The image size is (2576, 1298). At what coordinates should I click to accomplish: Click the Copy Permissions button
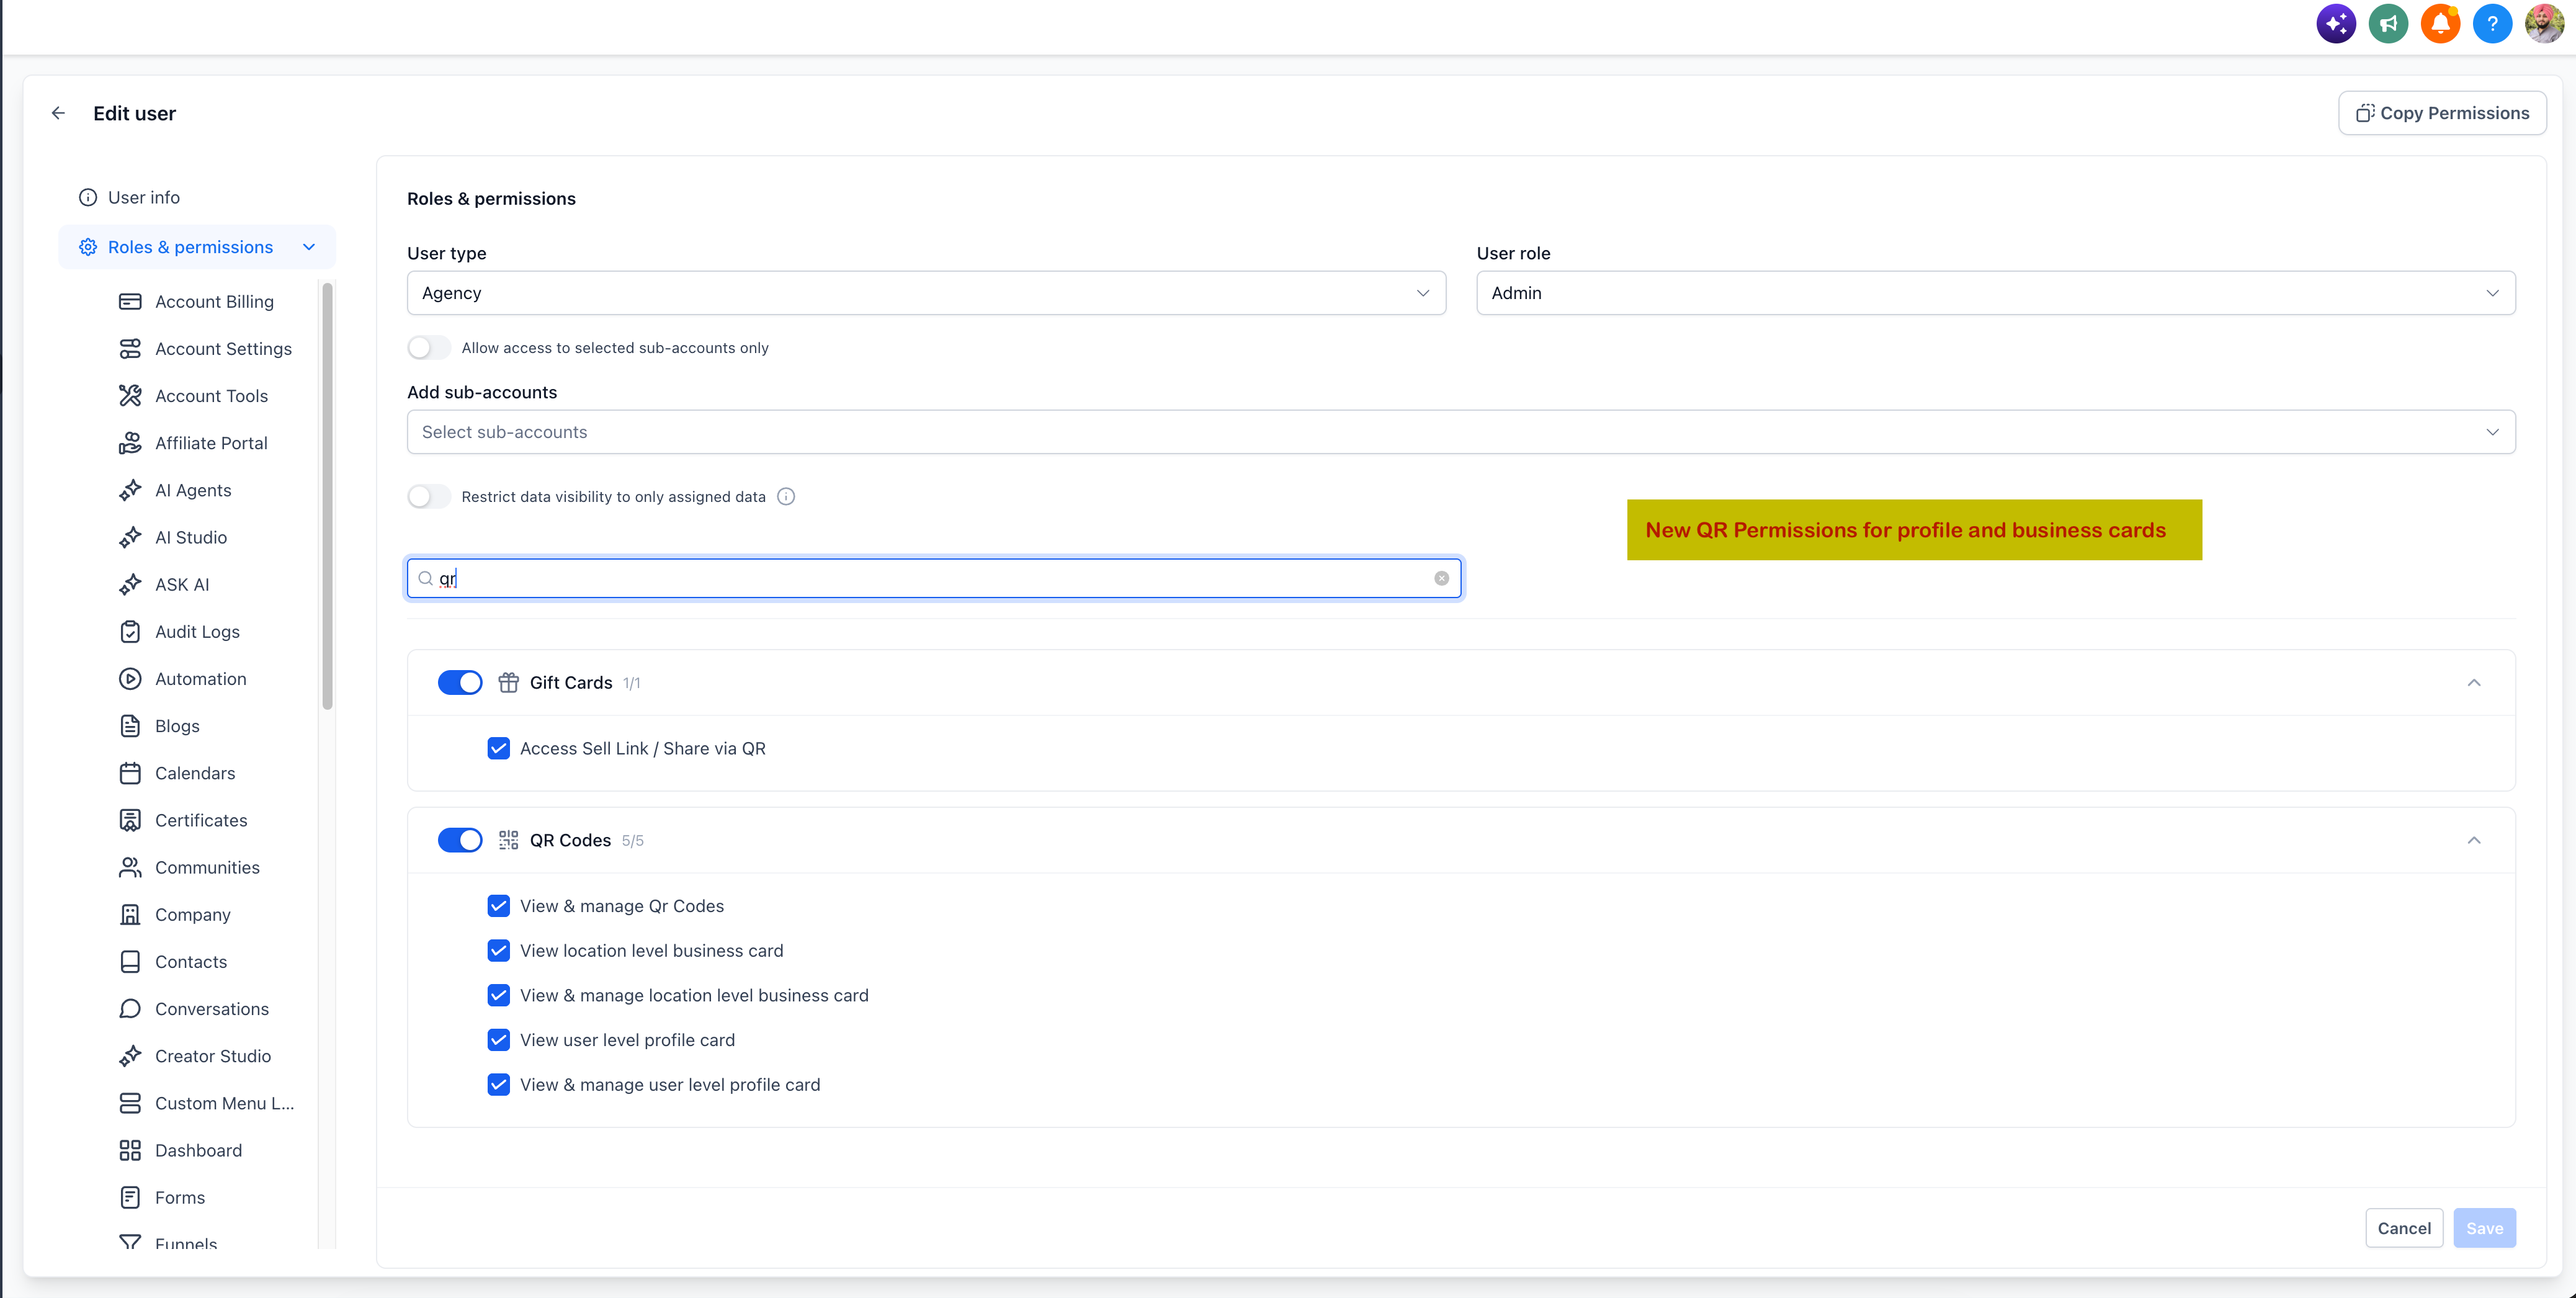coord(2442,113)
